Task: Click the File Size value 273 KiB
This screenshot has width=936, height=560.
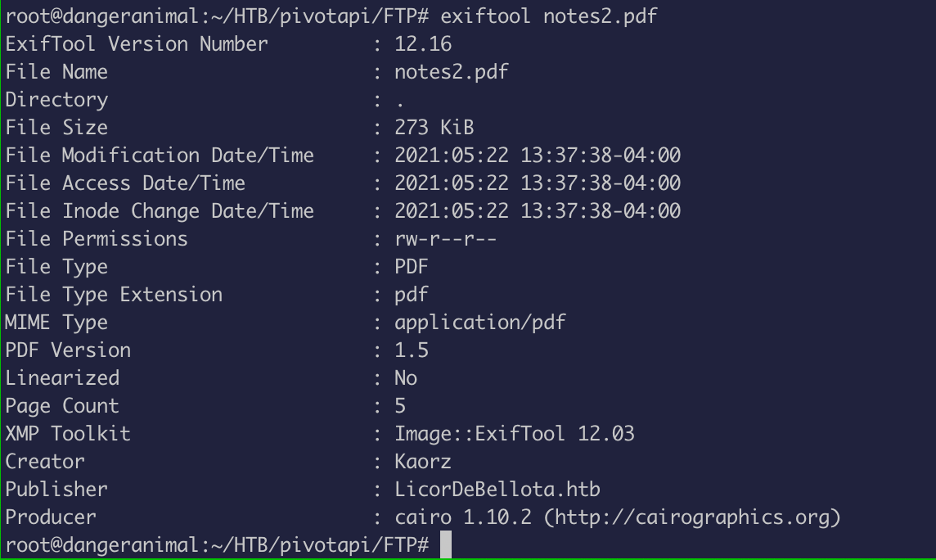Action: coord(434,127)
